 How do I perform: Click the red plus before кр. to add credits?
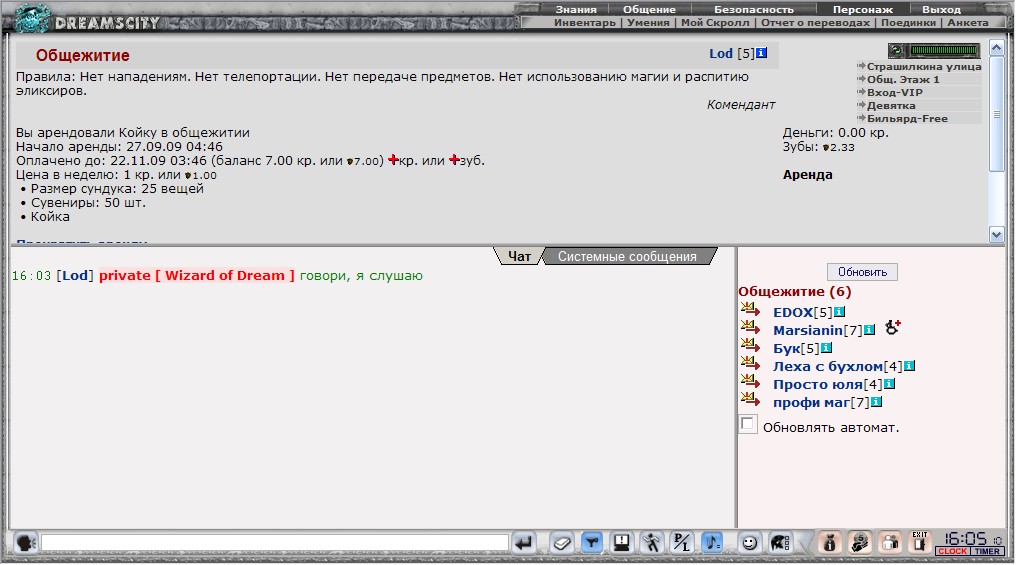click(393, 159)
